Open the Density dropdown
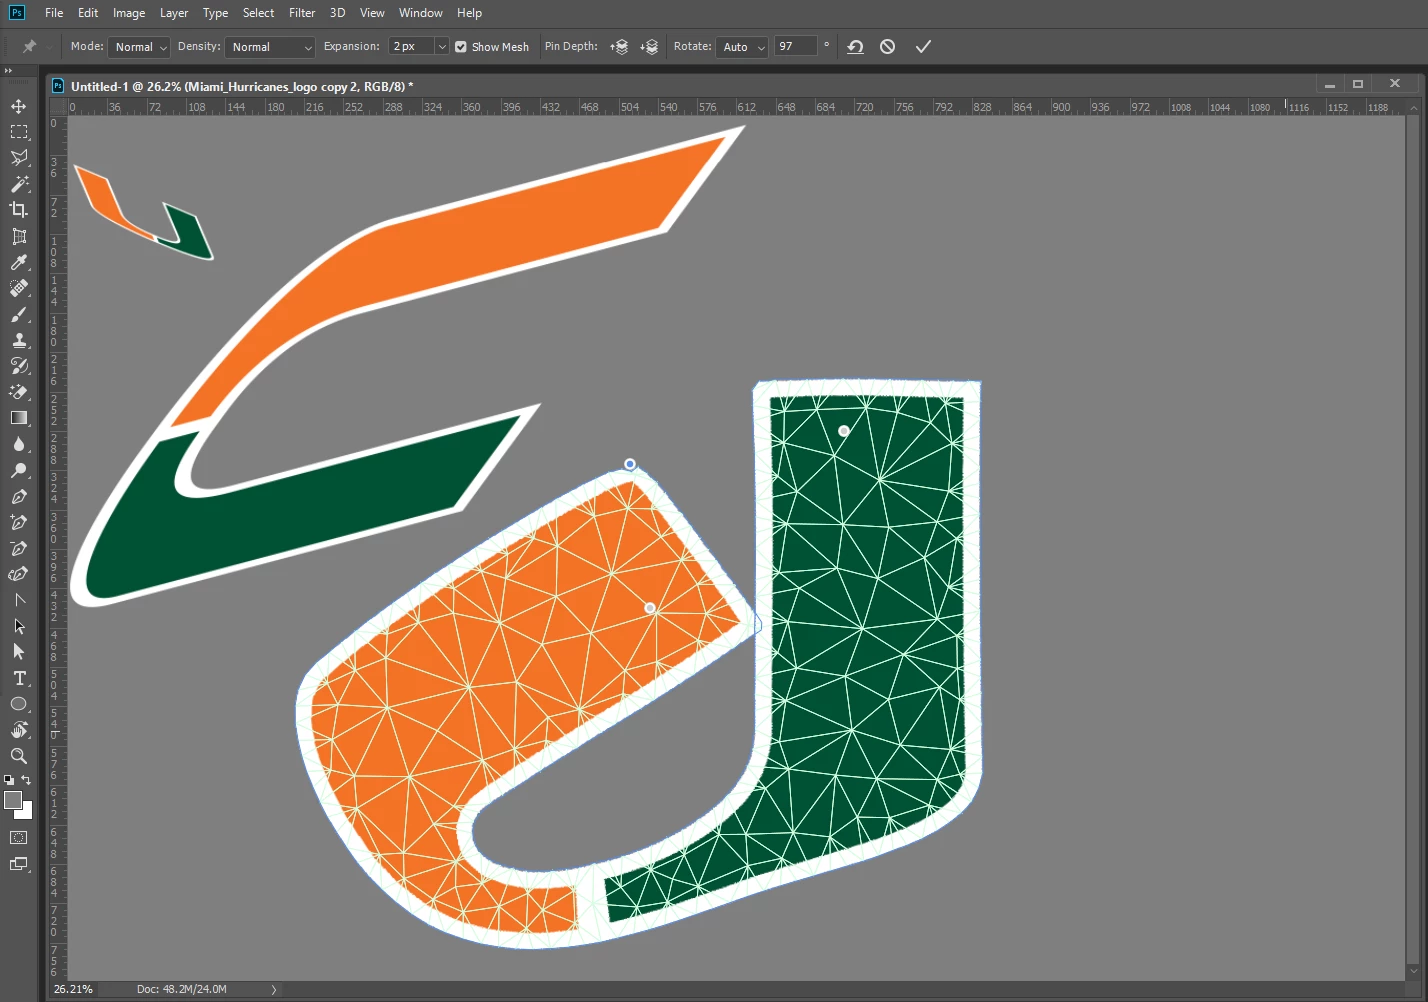This screenshot has height=1002, width=1428. point(271,47)
